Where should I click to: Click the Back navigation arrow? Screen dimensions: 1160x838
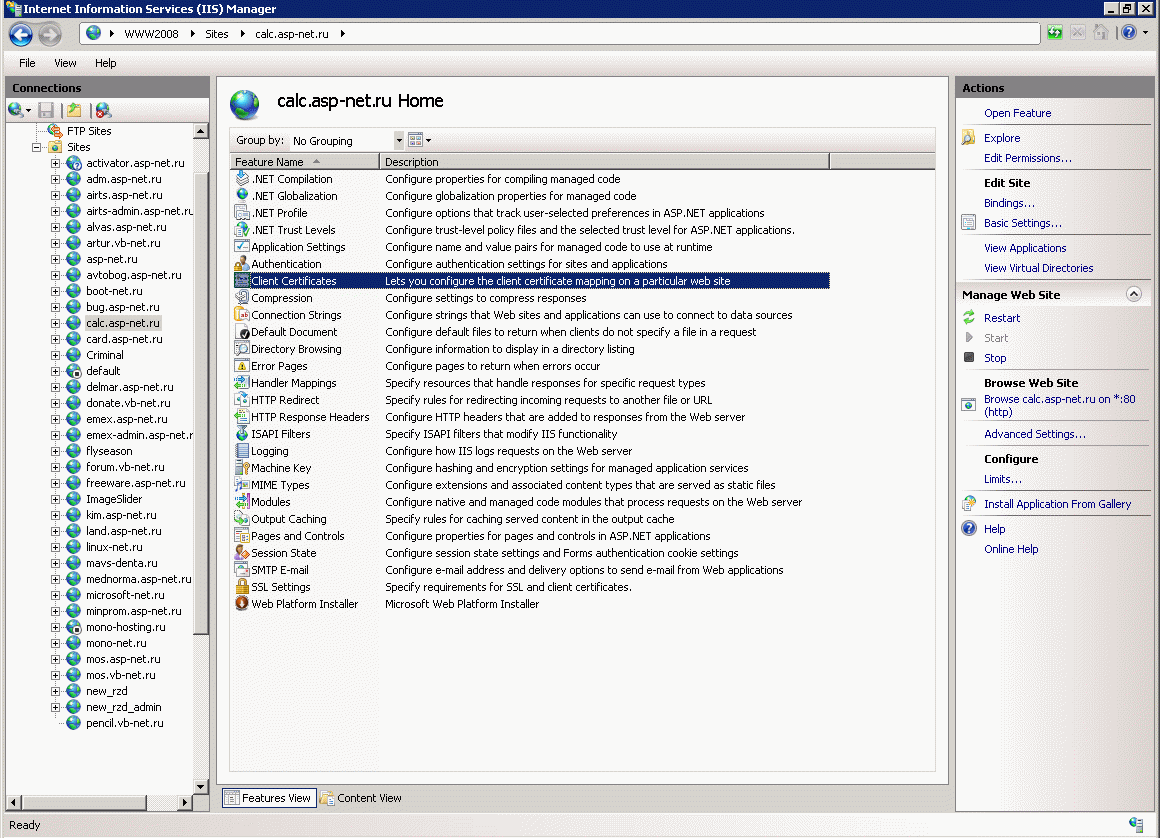(21, 34)
